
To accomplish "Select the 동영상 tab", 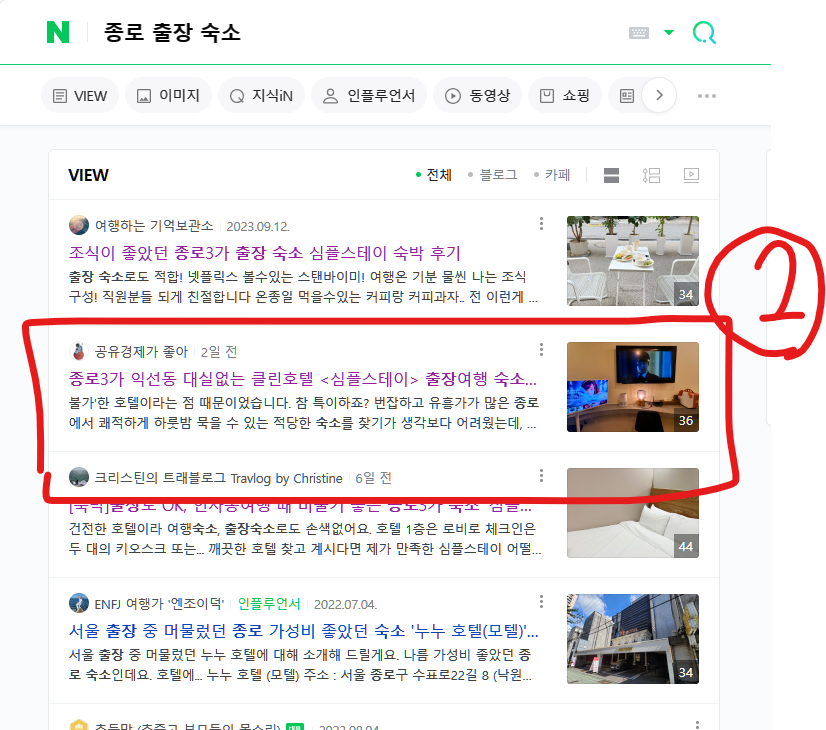I will coord(477,95).
